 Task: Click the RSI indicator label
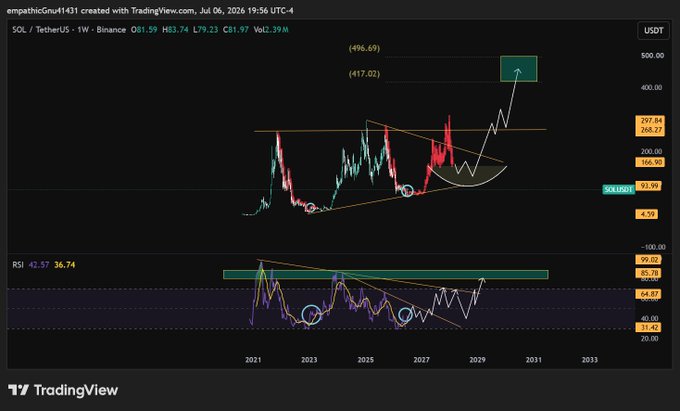click(18, 264)
